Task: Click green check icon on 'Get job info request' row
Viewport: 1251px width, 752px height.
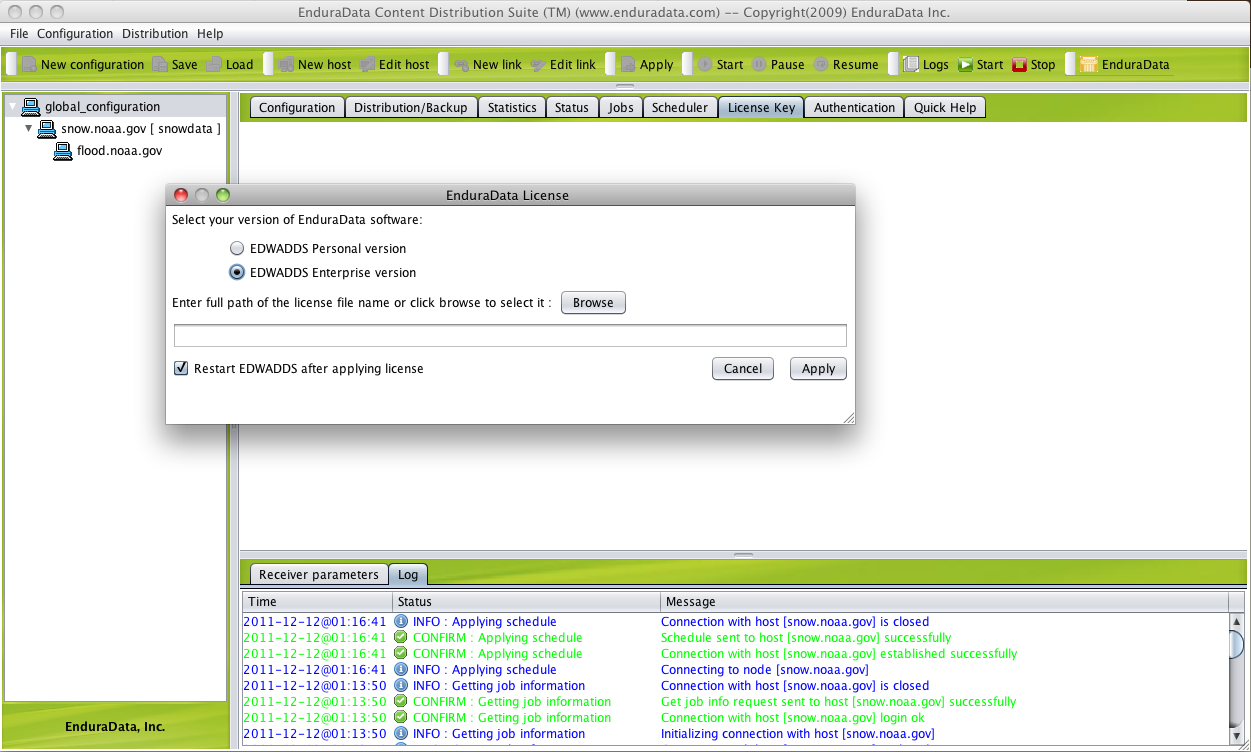Action: pyautogui.click(x=401, y=702)
